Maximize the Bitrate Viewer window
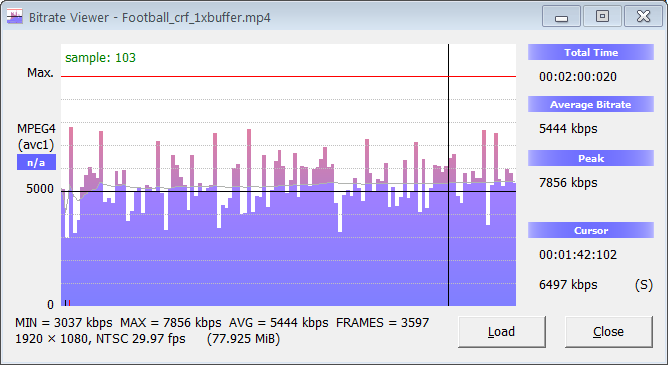This screenshot has width=668, height=365. click(602, 17)
